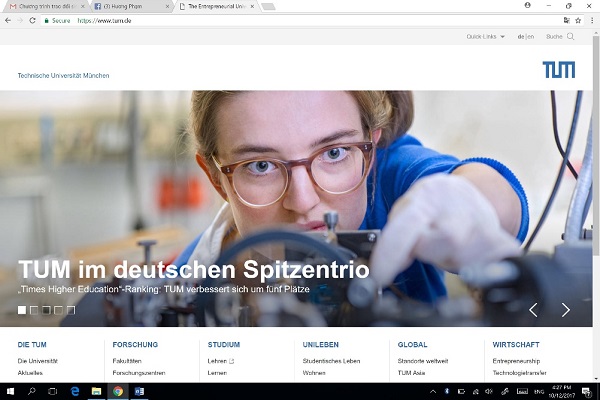Open File Explorer from the taskbar
This screenshot has height=400, width=600.
(96, 391)
